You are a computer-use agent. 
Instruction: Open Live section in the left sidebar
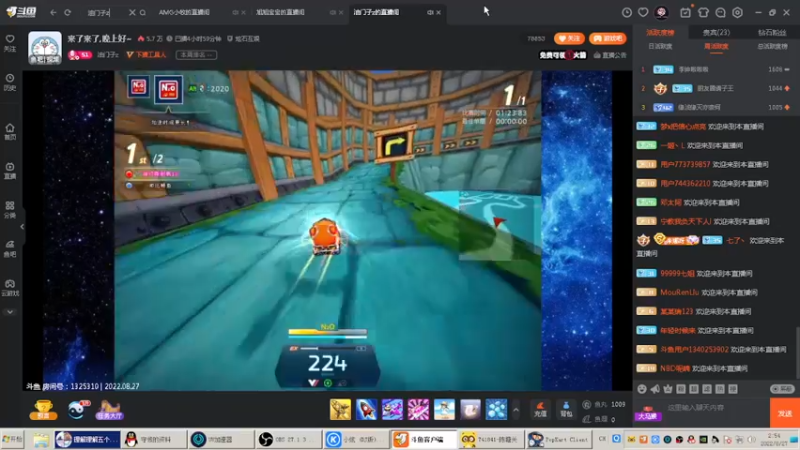coord(10,170)
